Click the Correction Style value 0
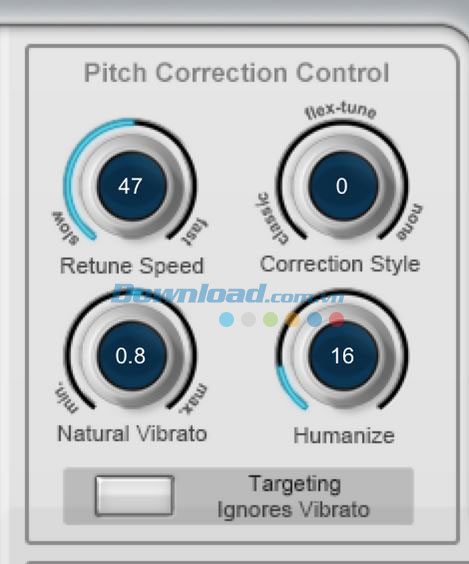Image resolution: width=469 pixels, height=564 pixels. point(342,186)
